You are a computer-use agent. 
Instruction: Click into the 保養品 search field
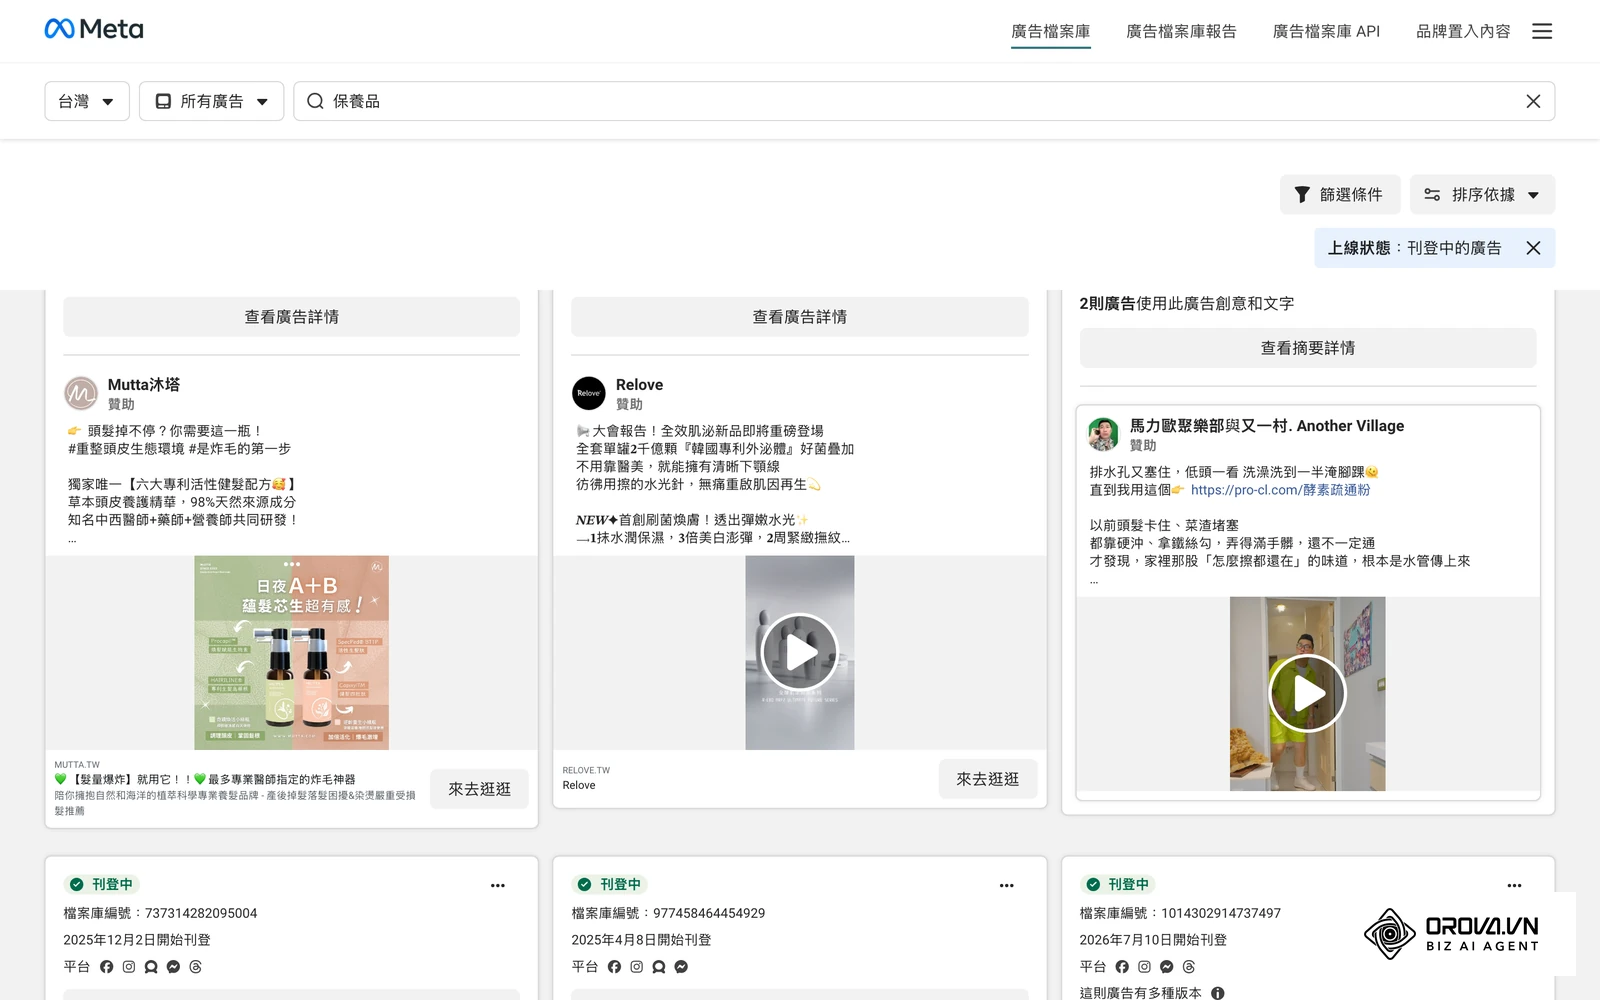tap(924, 101)
